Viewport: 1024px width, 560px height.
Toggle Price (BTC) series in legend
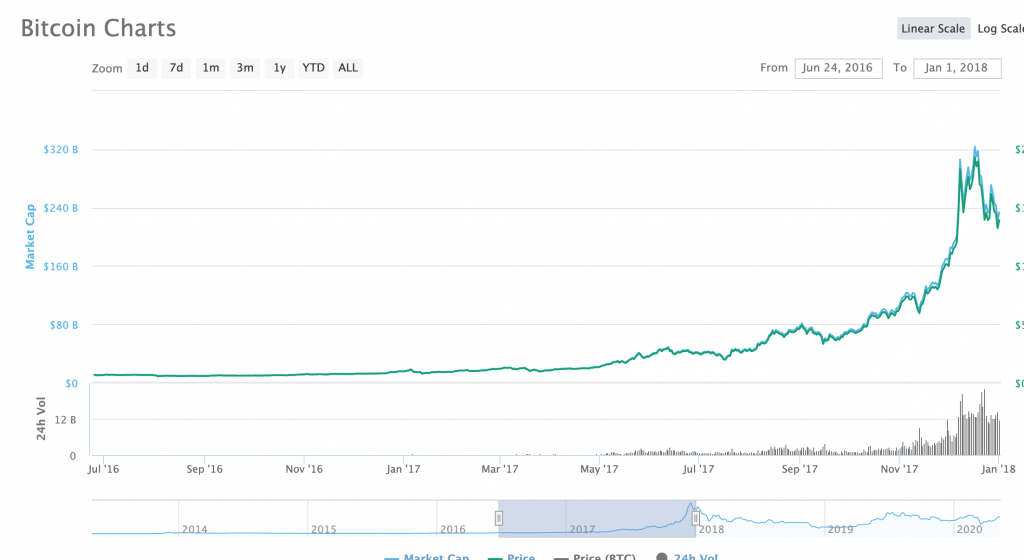595,557
